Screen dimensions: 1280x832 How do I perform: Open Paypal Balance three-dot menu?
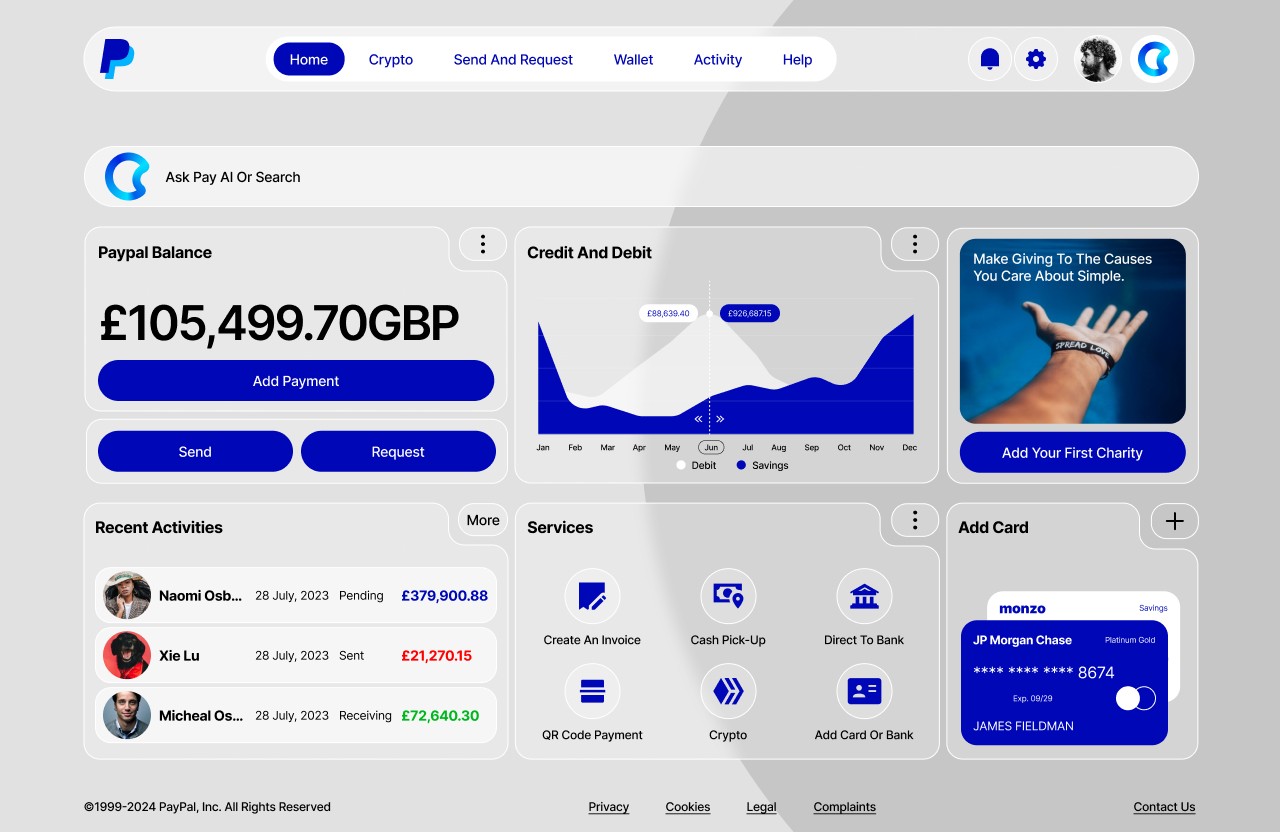pos(483,244)
